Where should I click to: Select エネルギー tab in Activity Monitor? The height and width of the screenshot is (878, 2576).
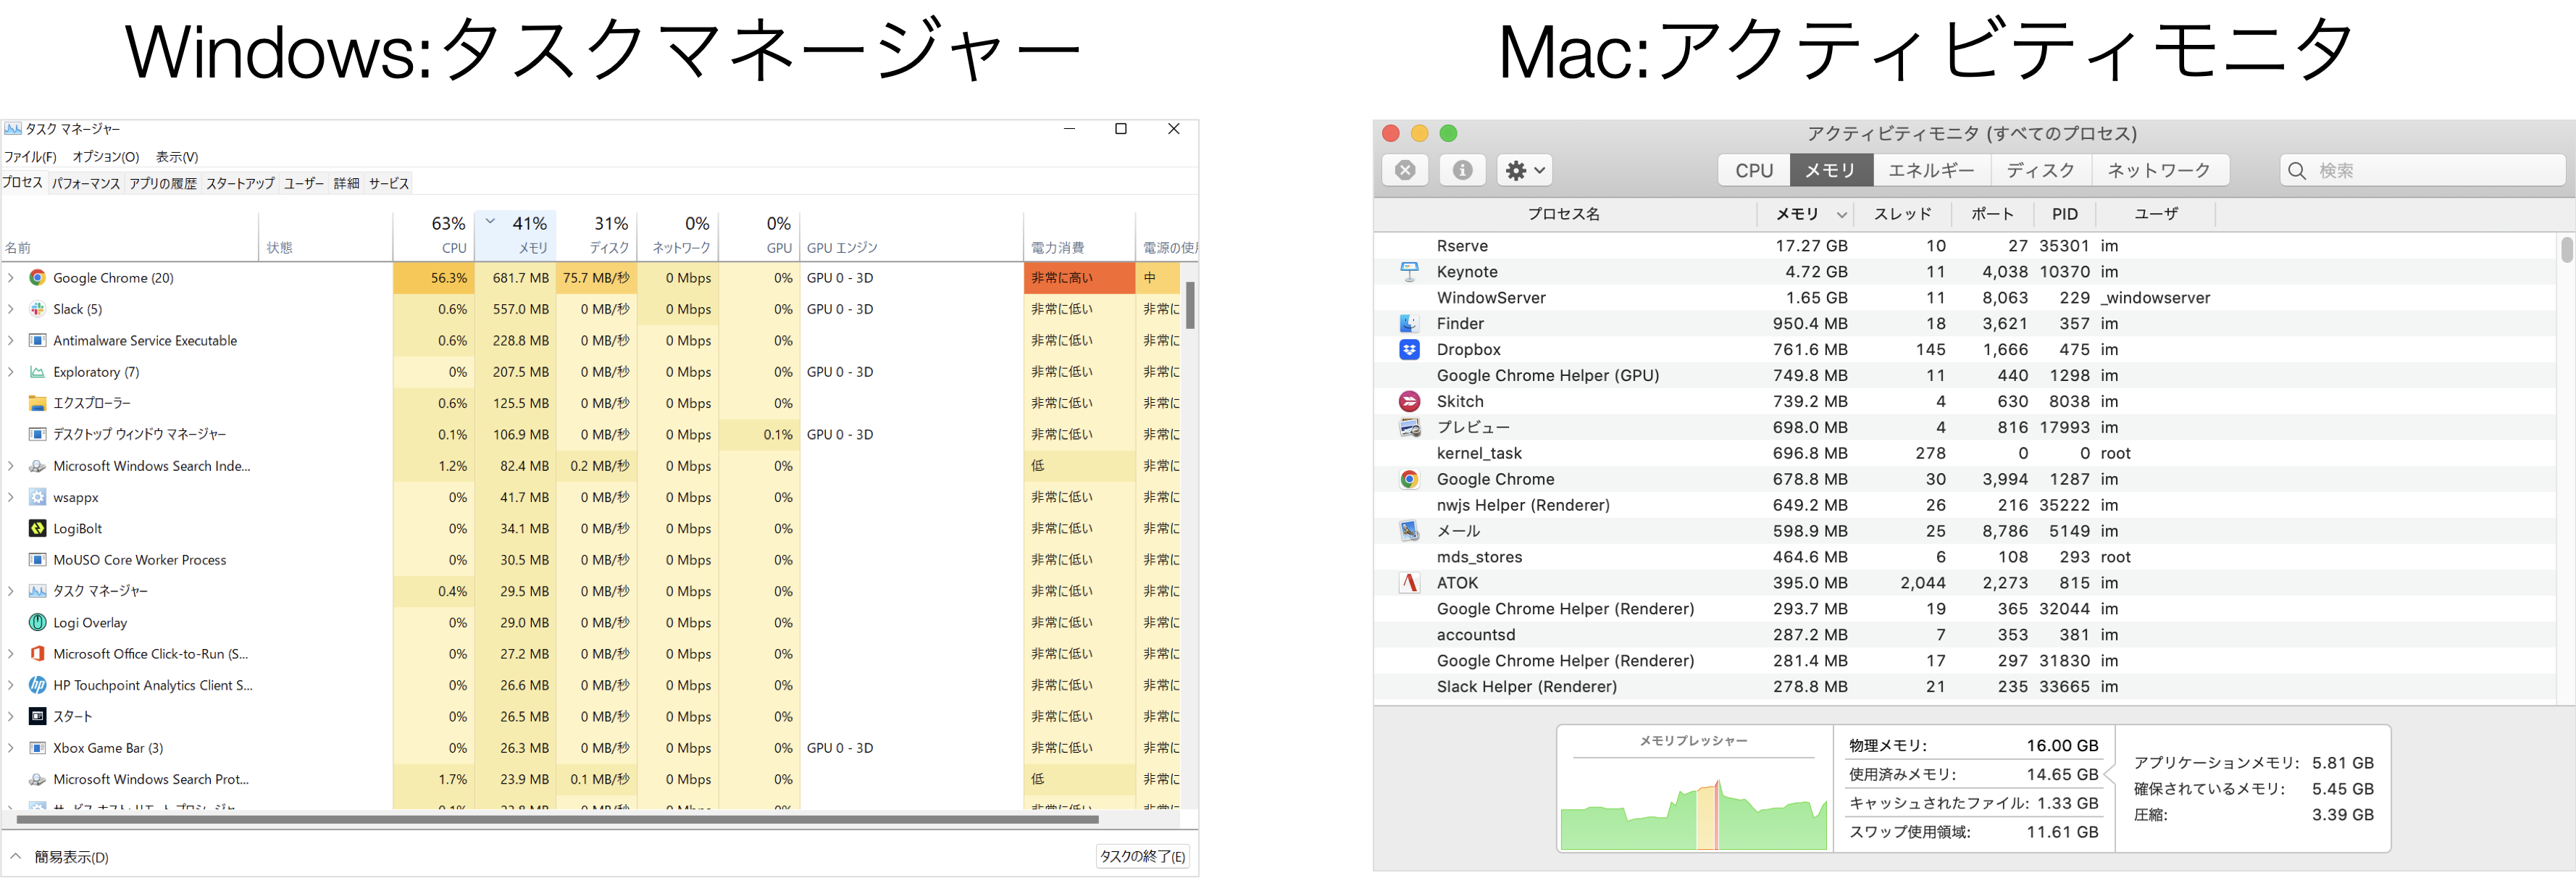tap(1931, 170)
